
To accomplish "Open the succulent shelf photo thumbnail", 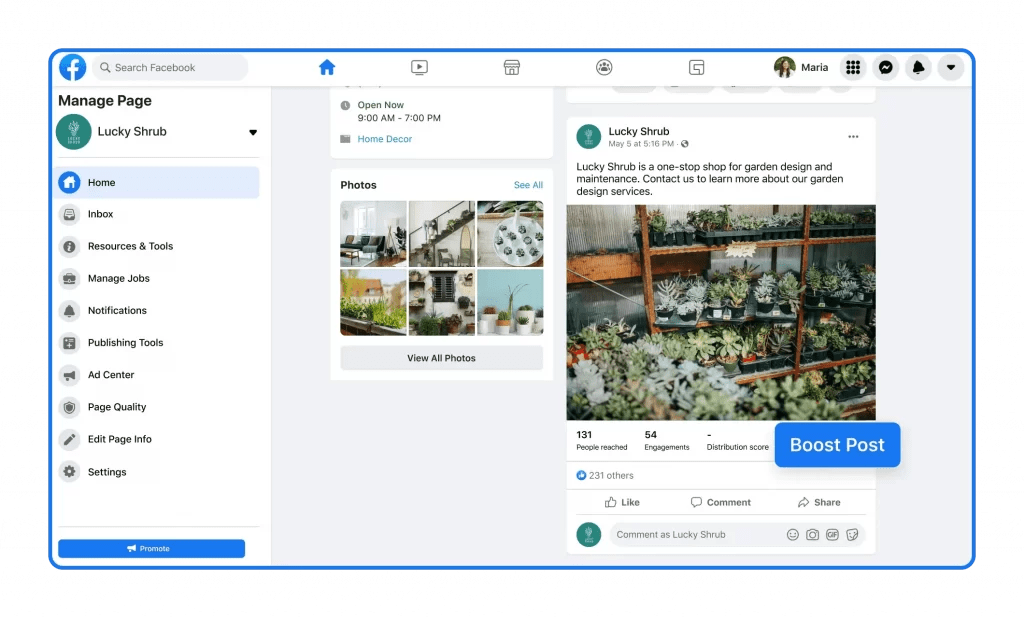I will click(720, 312).
